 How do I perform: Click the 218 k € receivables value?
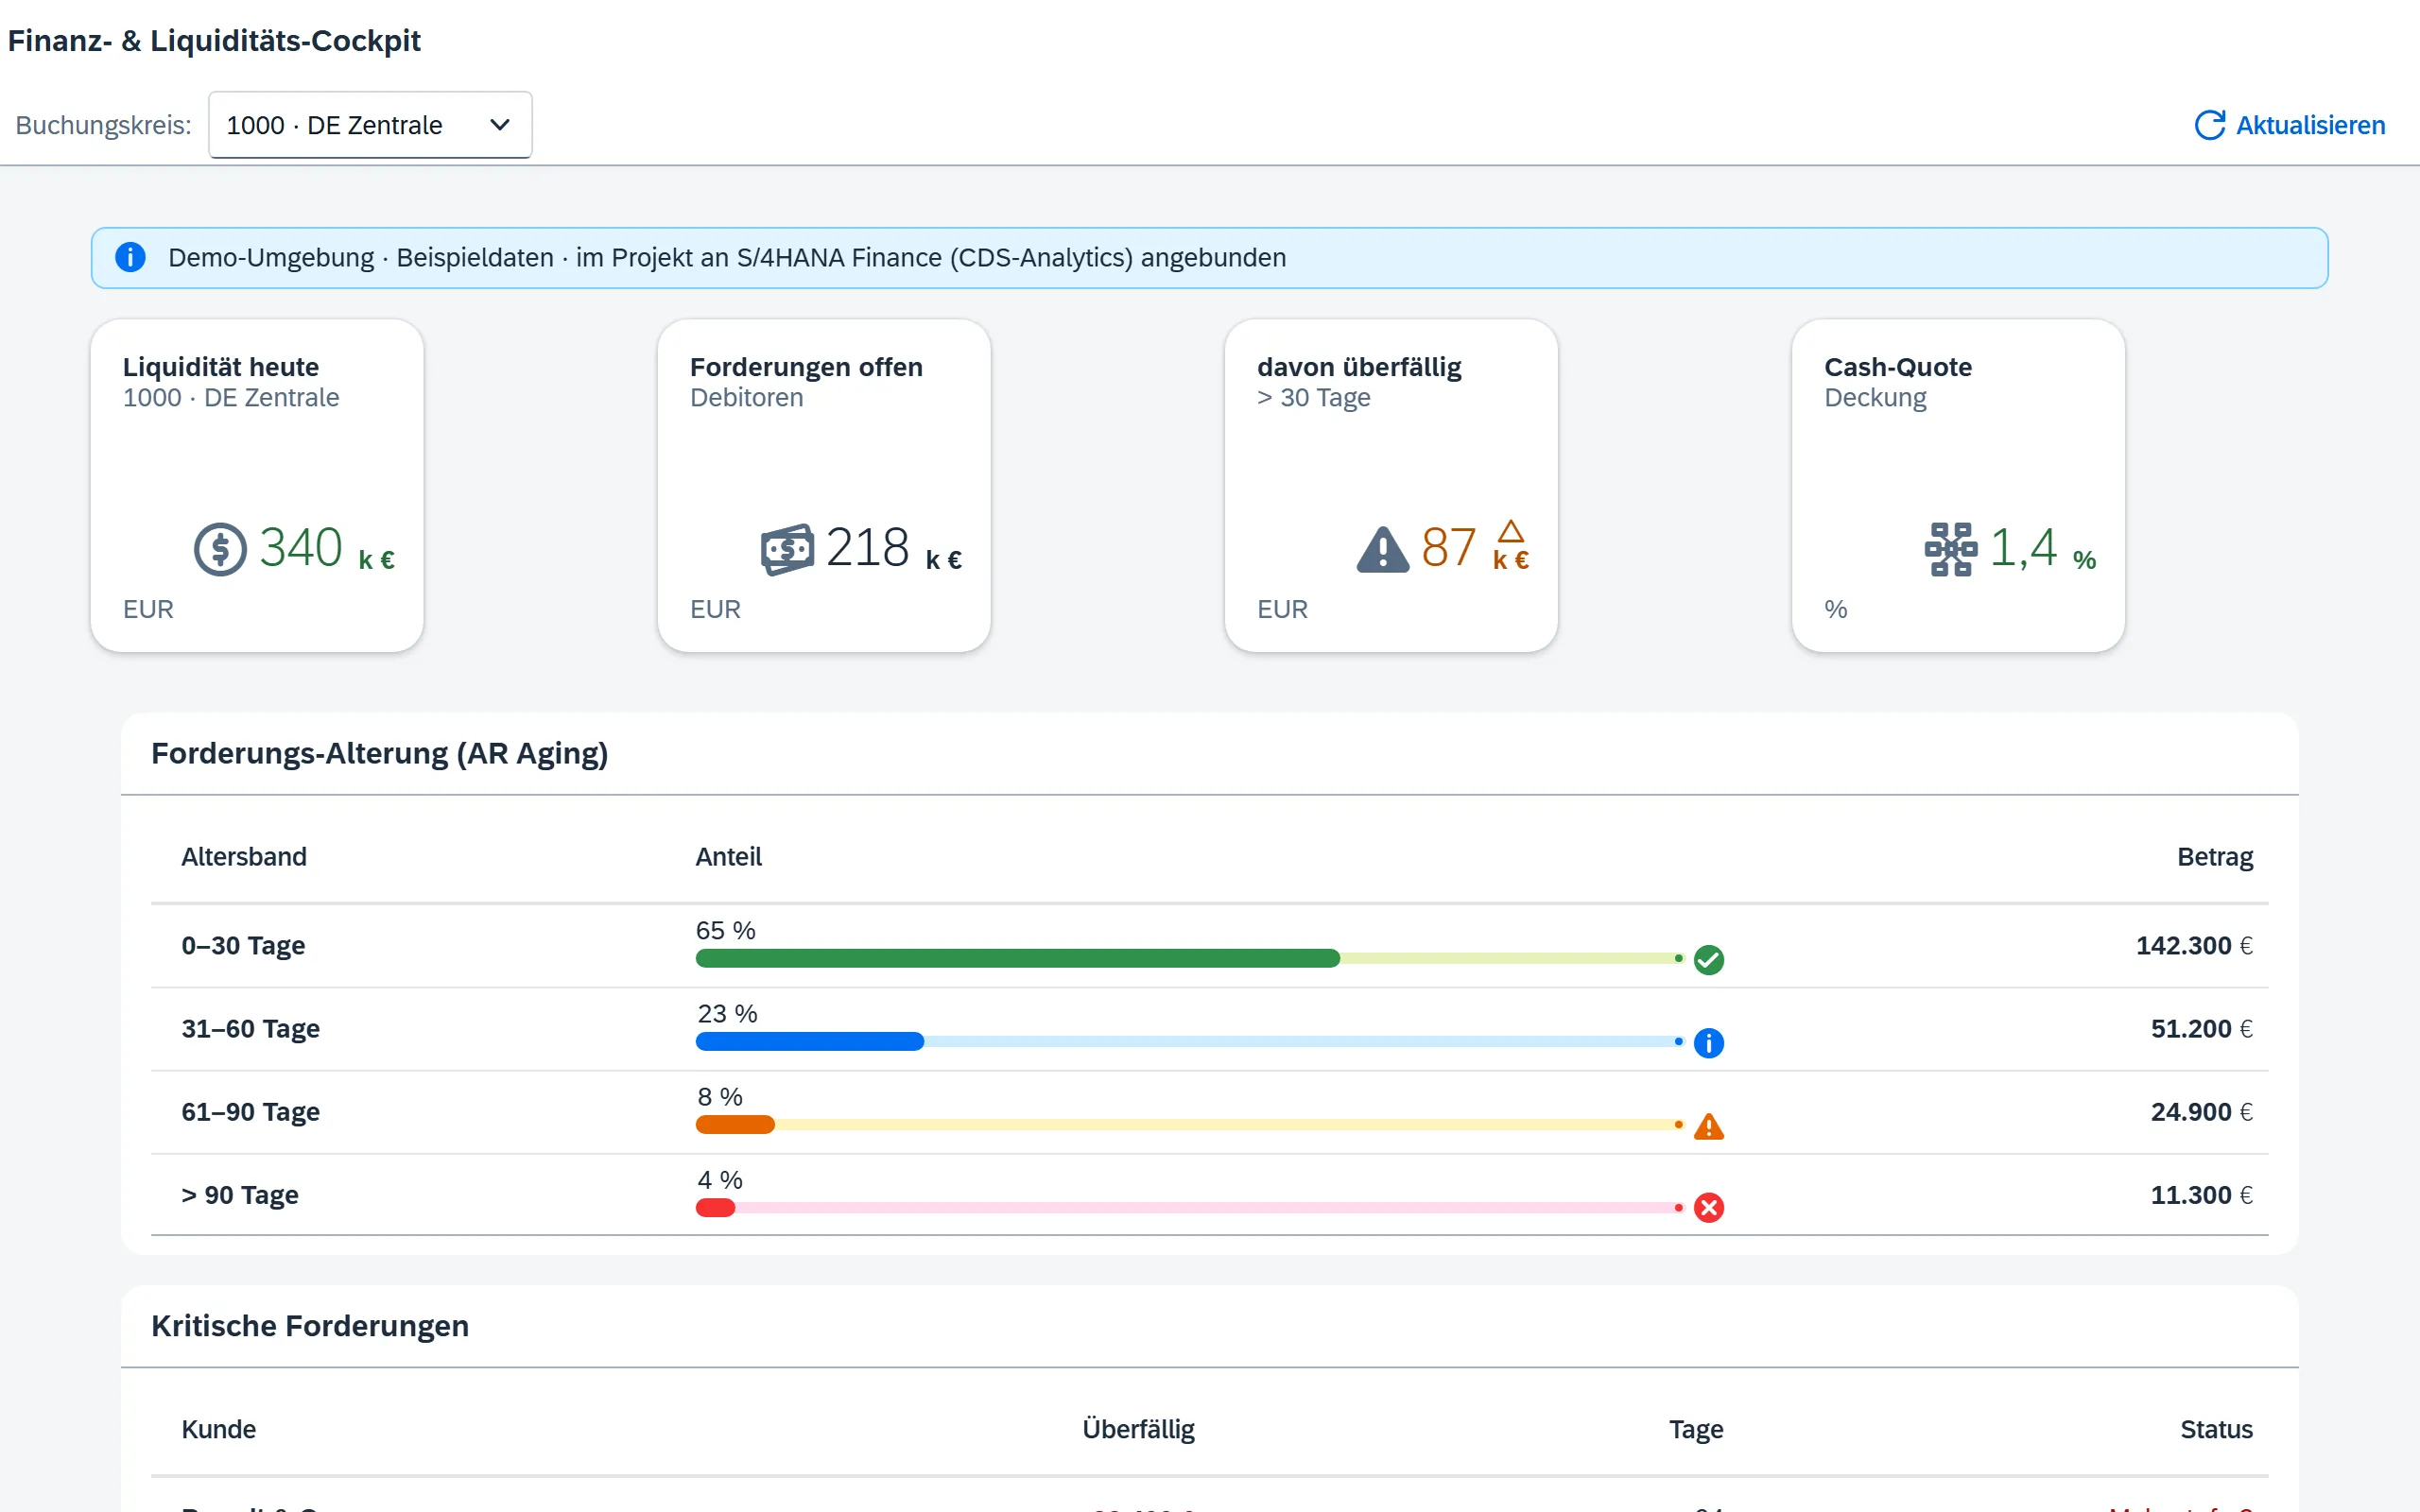tap(894, 548)
